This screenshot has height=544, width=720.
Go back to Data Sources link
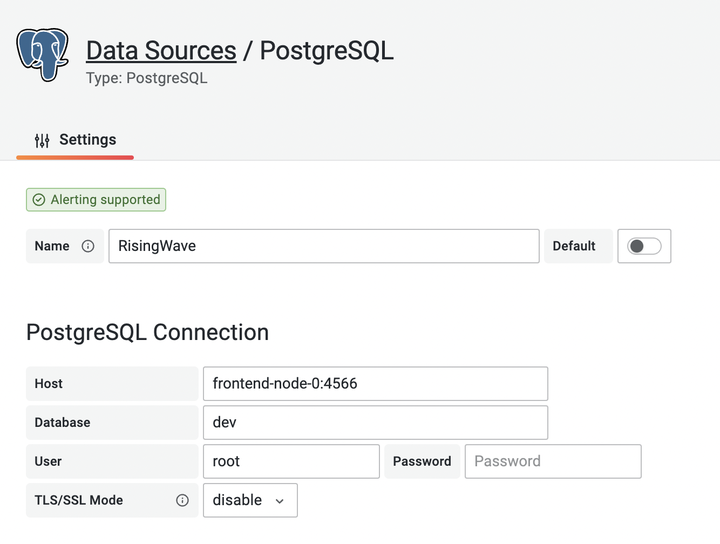(x=161, y=50)
